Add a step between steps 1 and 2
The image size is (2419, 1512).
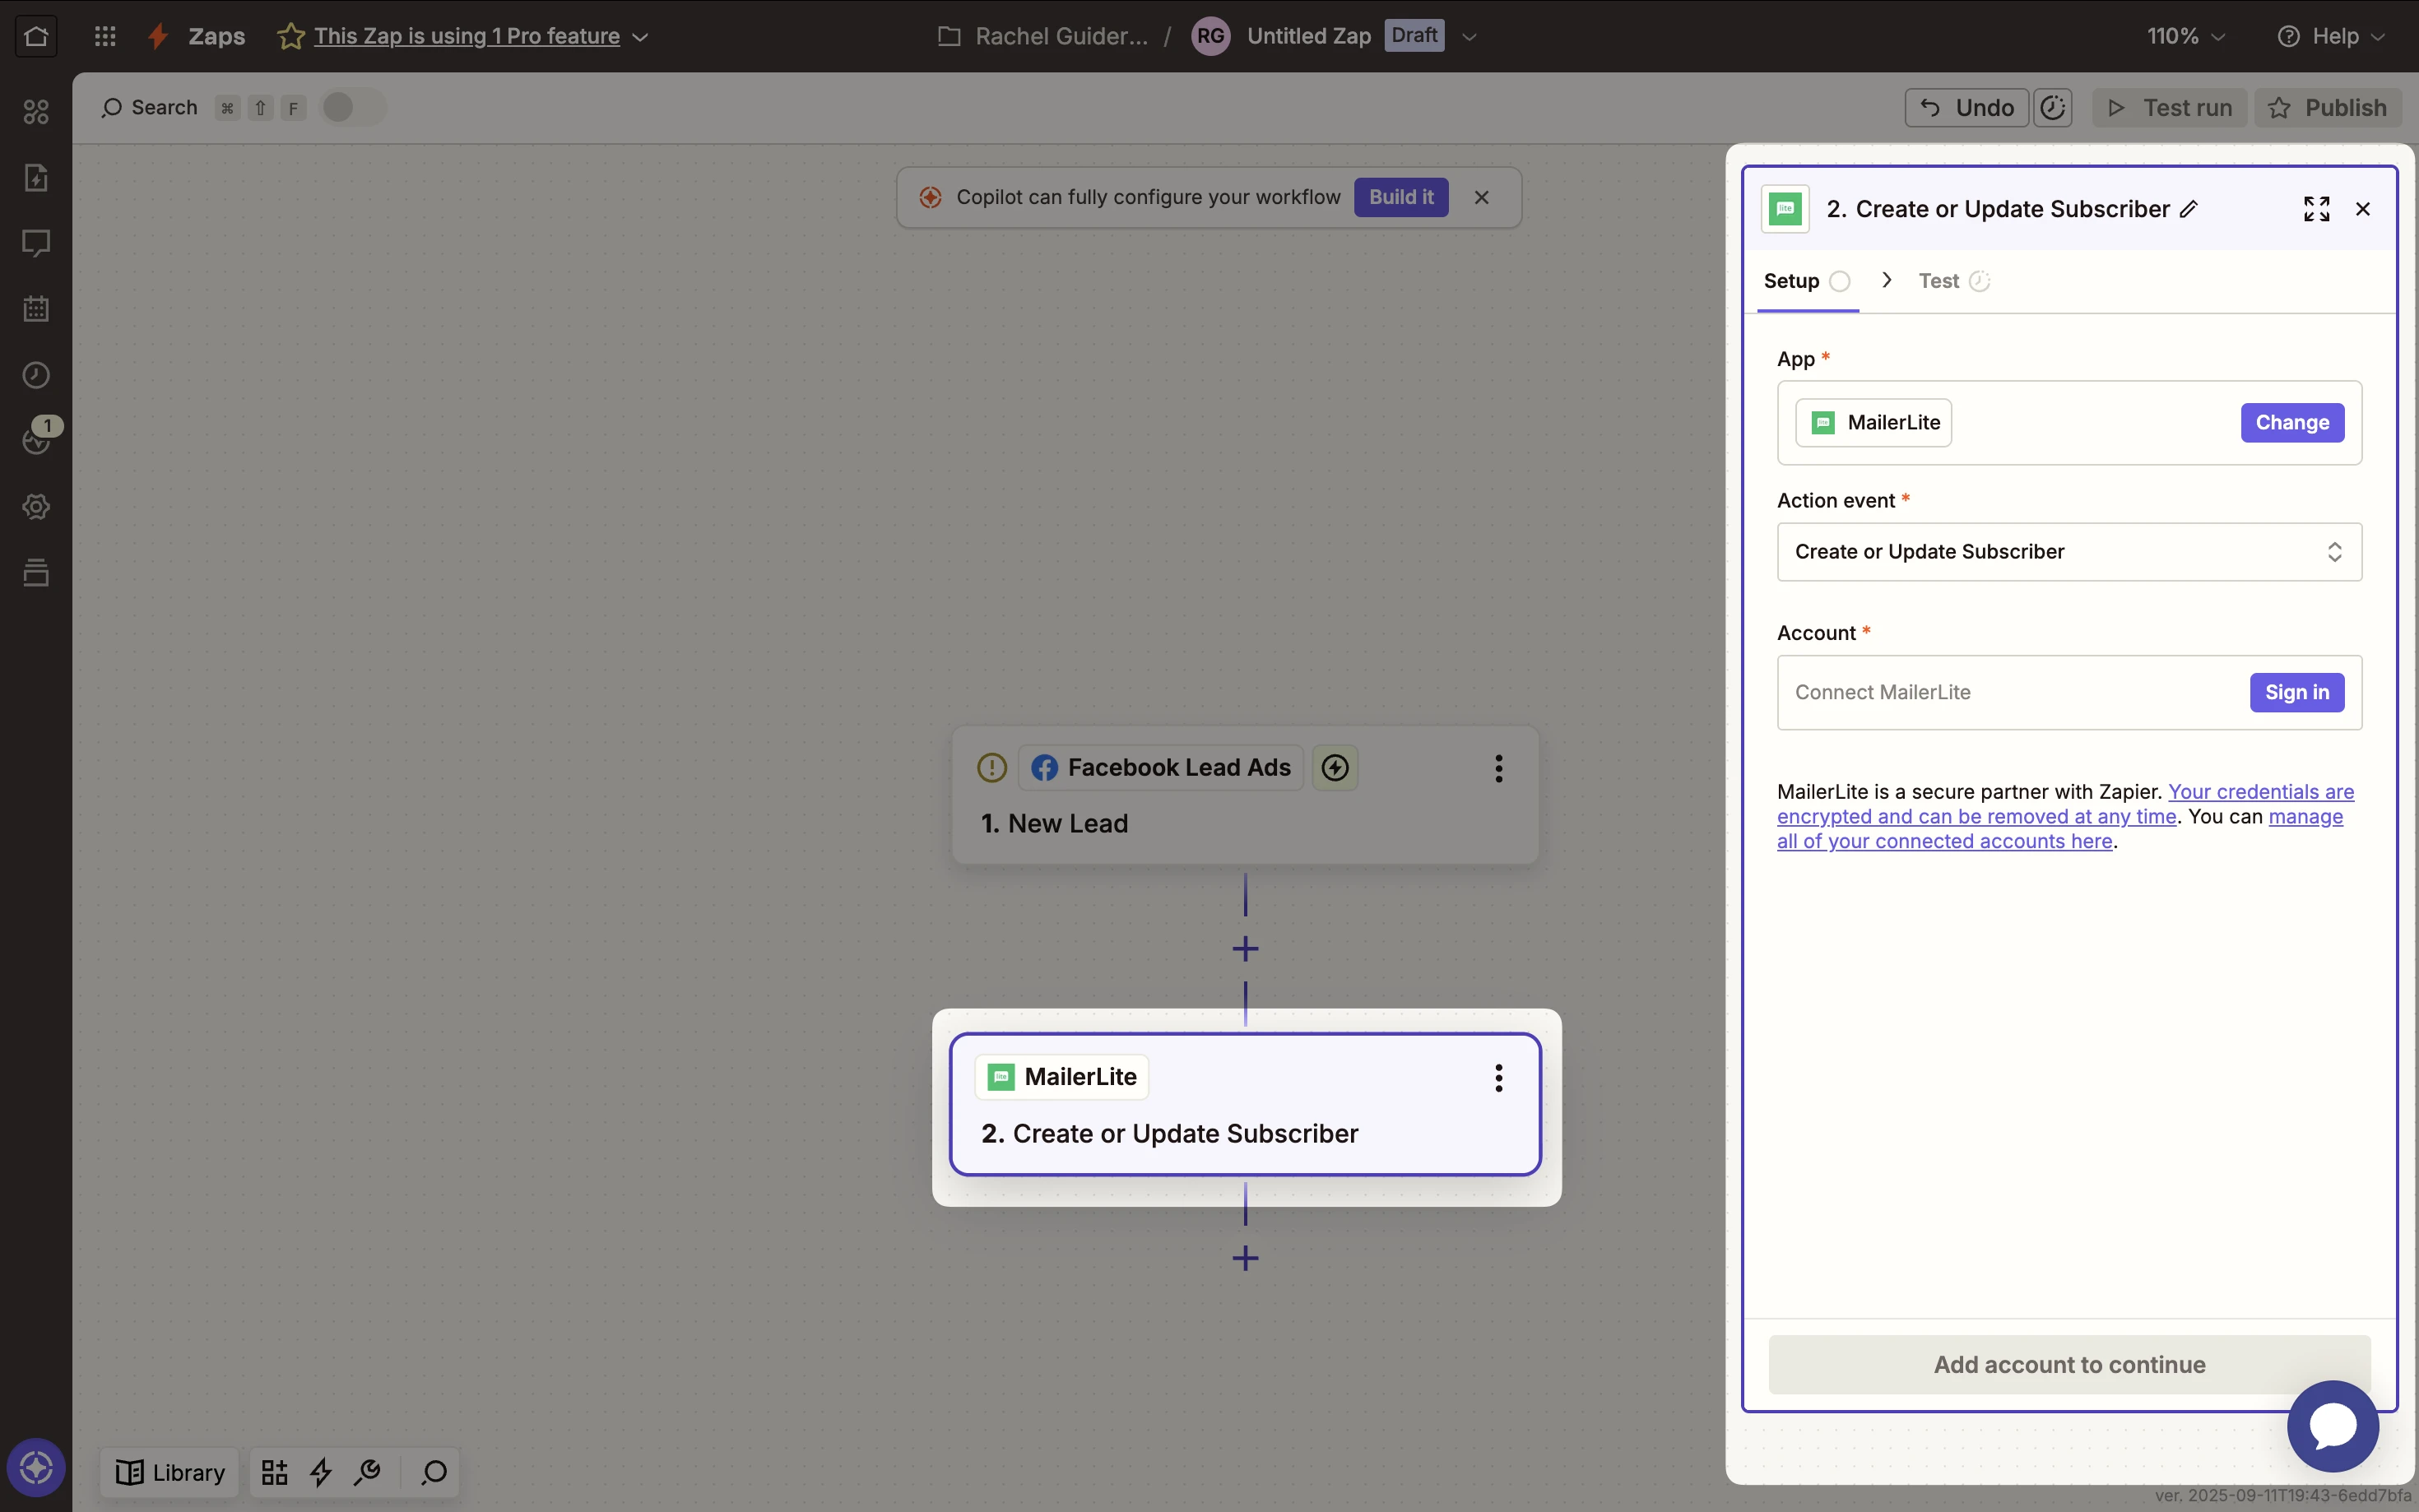click(x=1245, y=949)
